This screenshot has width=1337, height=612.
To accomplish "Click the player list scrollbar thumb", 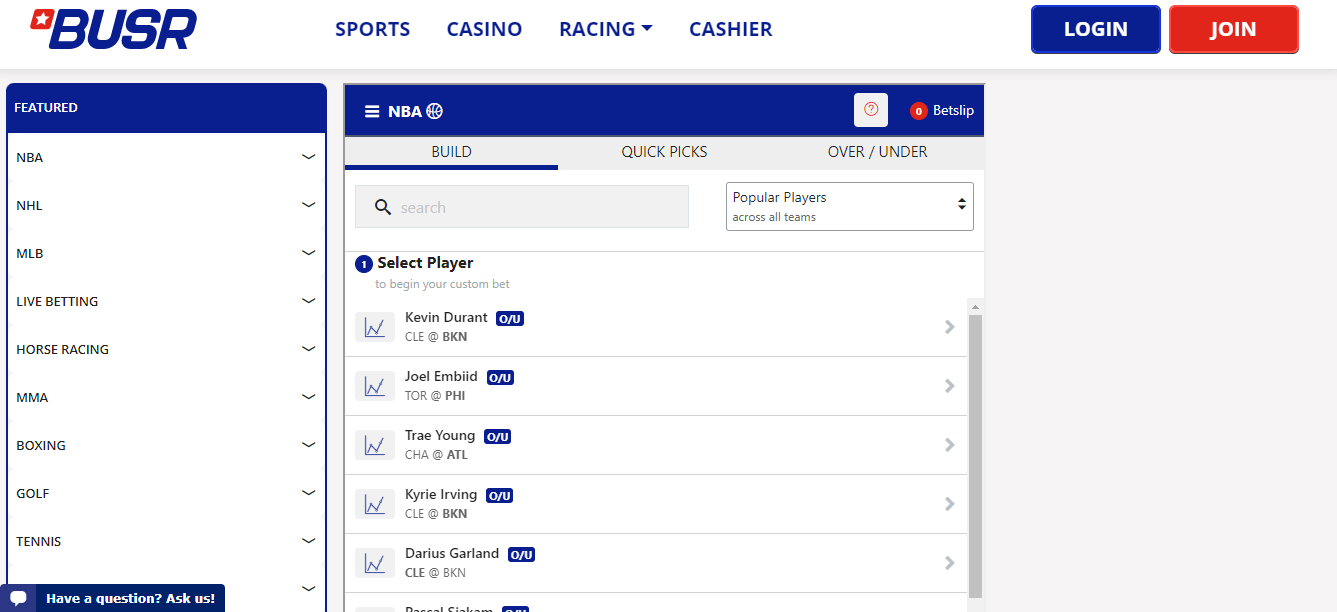I will (976, 455).
